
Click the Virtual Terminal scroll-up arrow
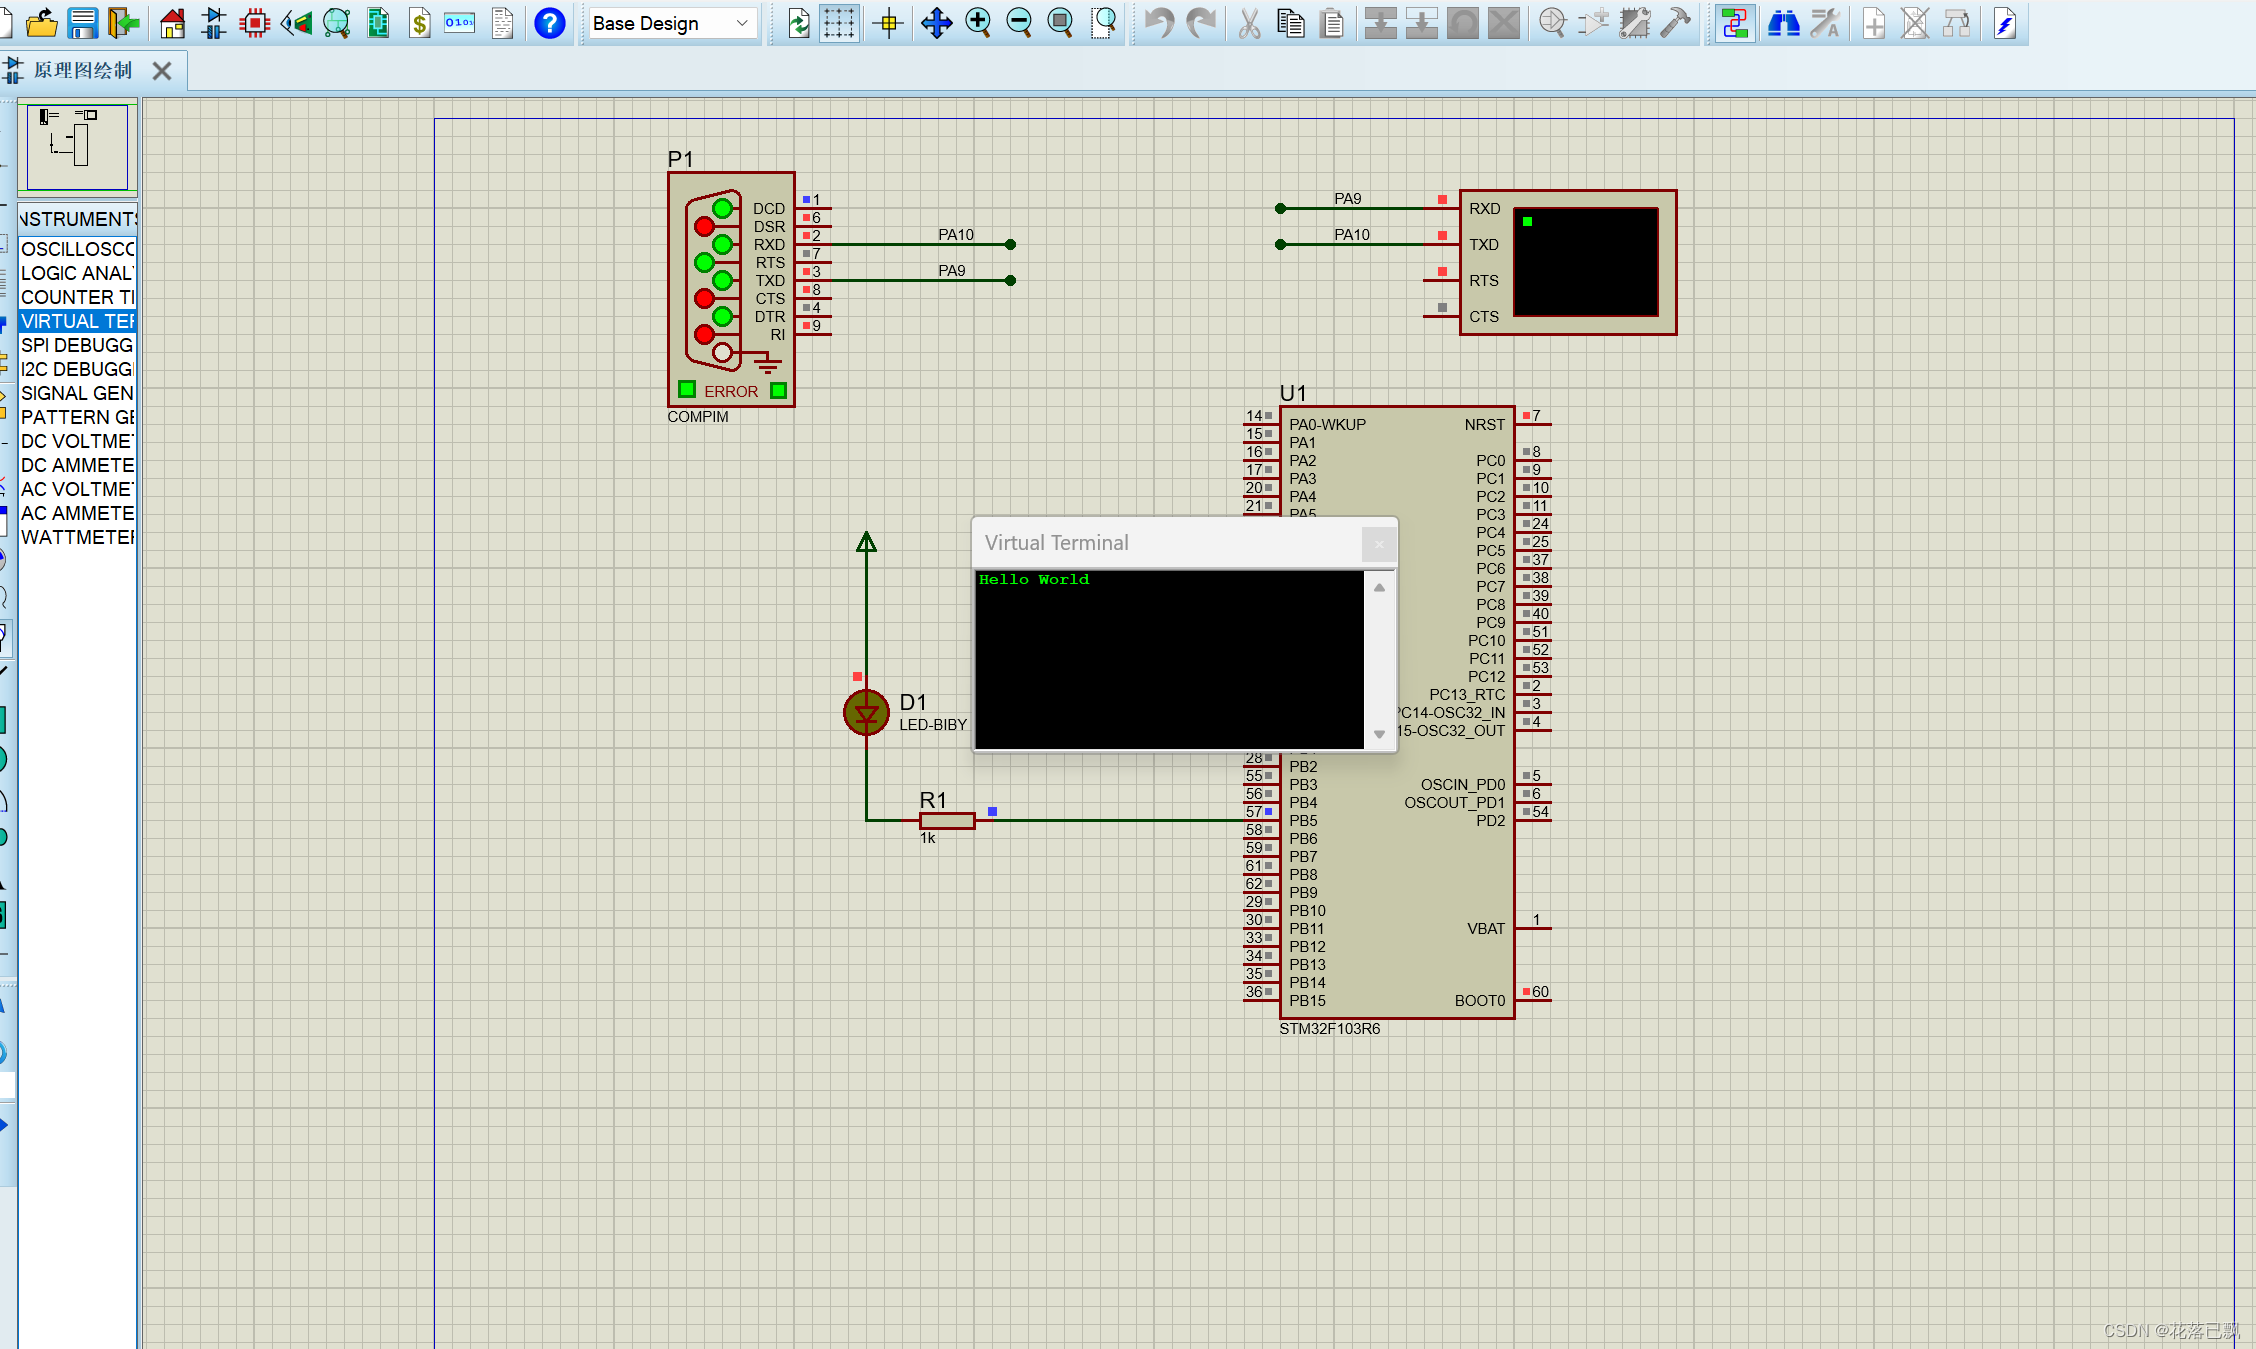tap(1380, 588)
